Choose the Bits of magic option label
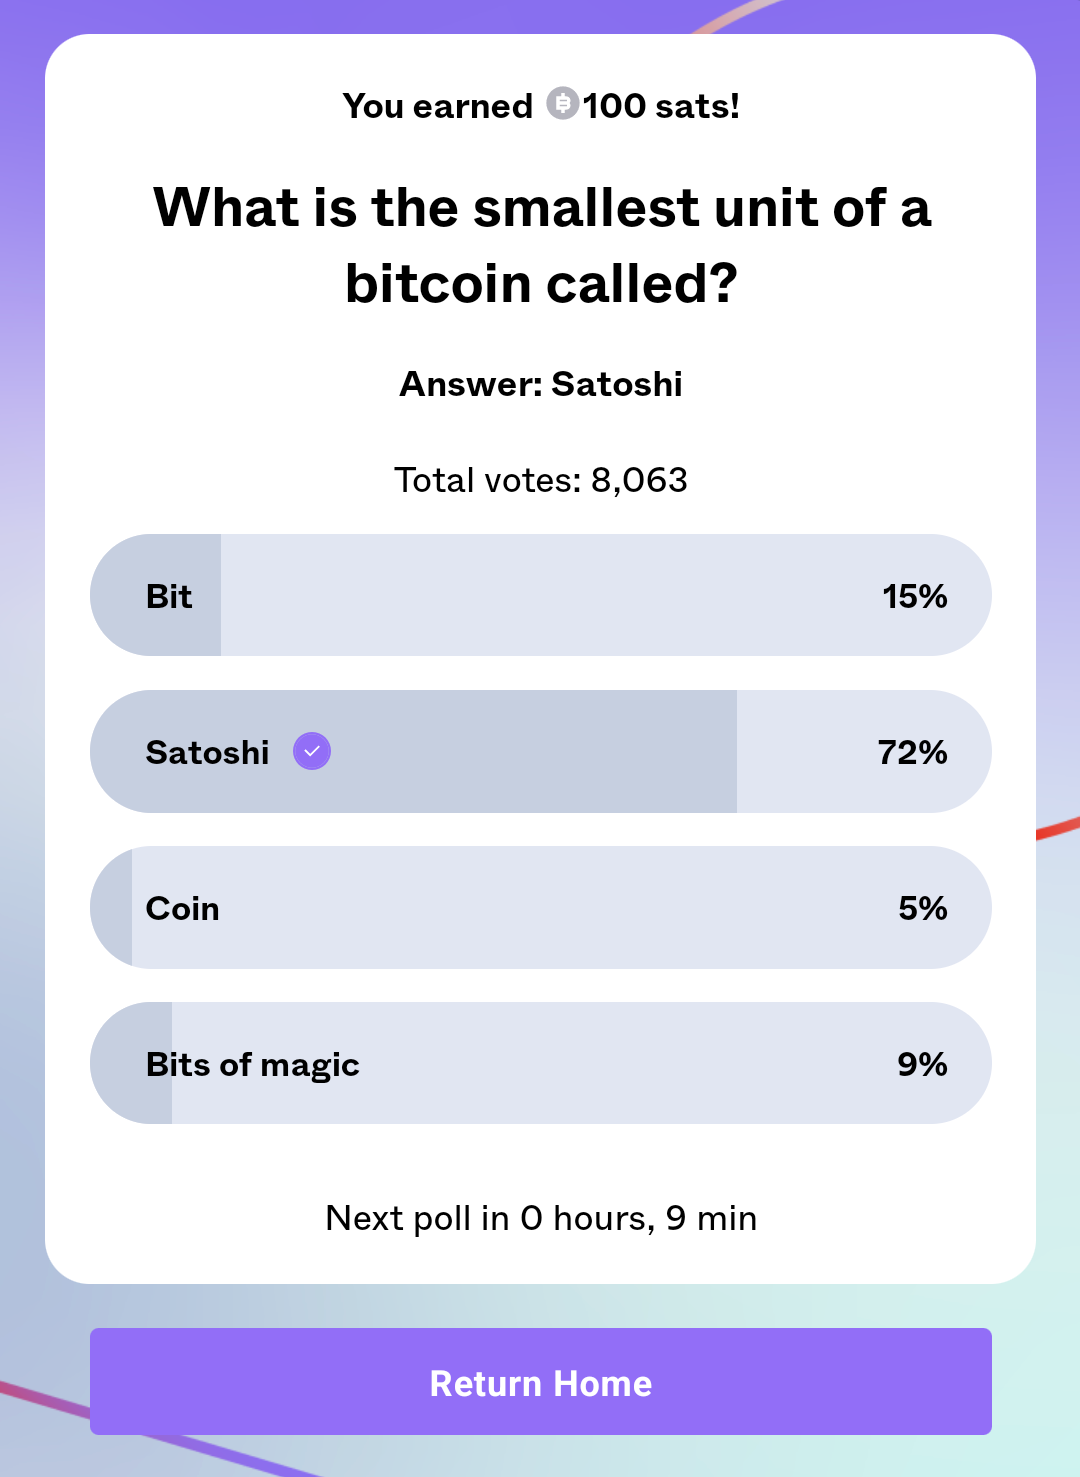This screenshot has height=1477, width=1080. pyautogui.click(x=252, y=1064)
